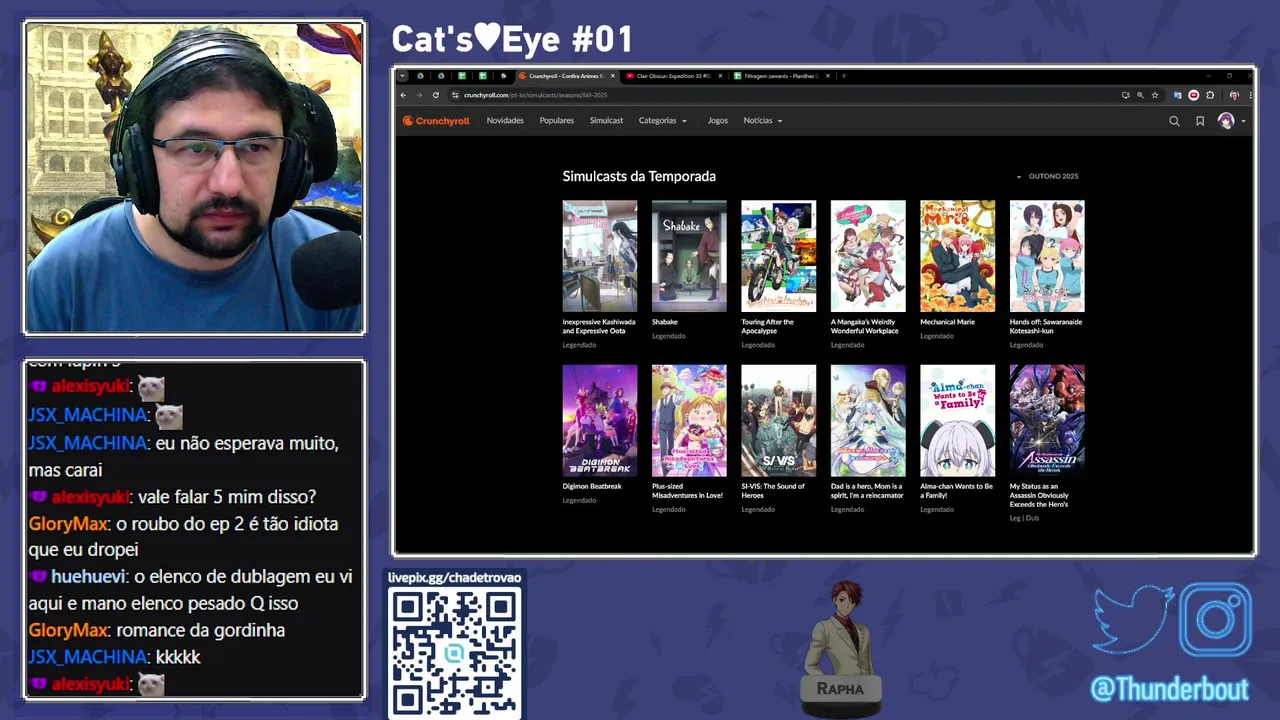The height and width of the screenshot is (720, 1280).
Task: Open the SI-VIS: The Sound of Heroes poster
Action: pyautogui.click(x=778, y=420)
